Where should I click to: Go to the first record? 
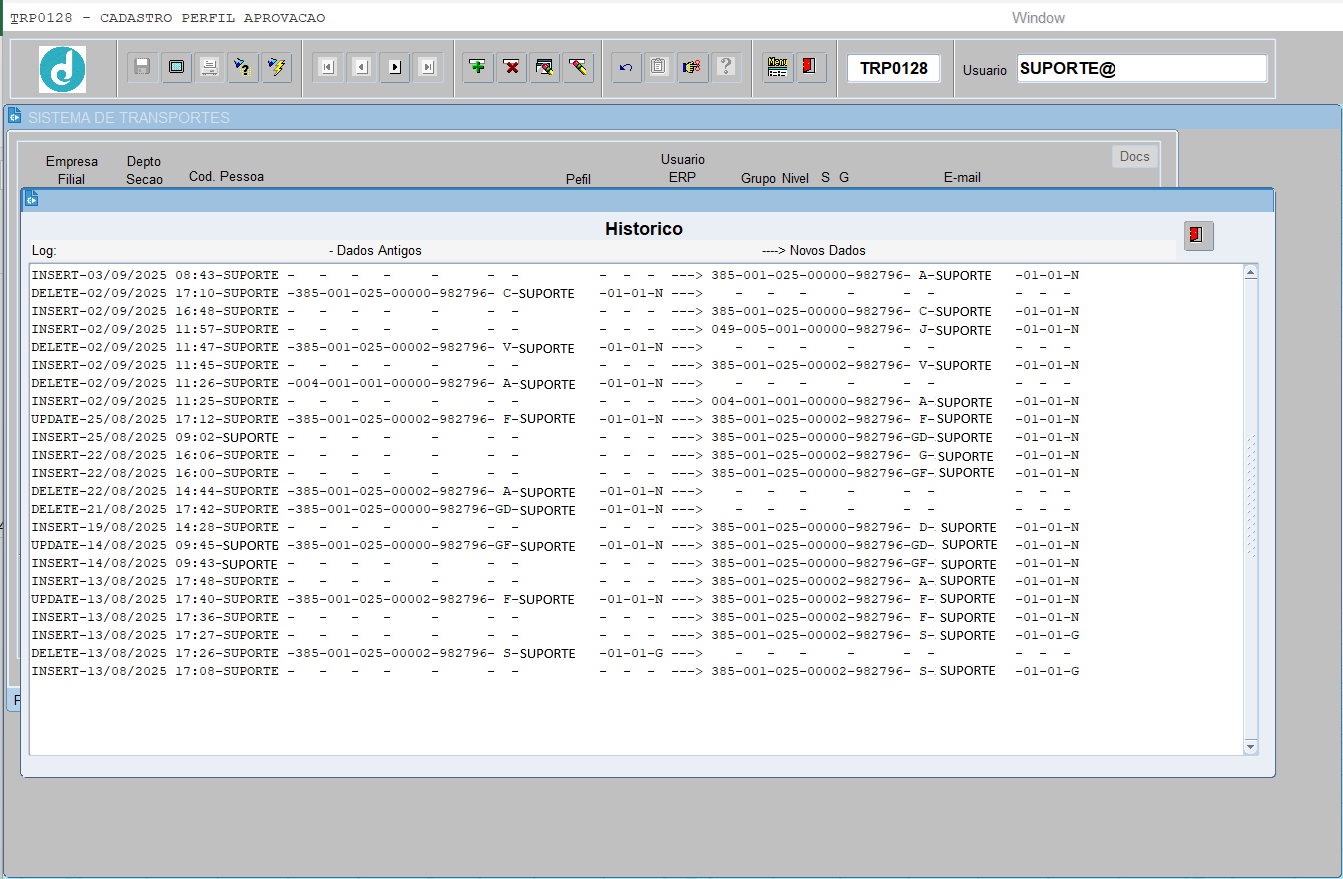coord(327,67)
